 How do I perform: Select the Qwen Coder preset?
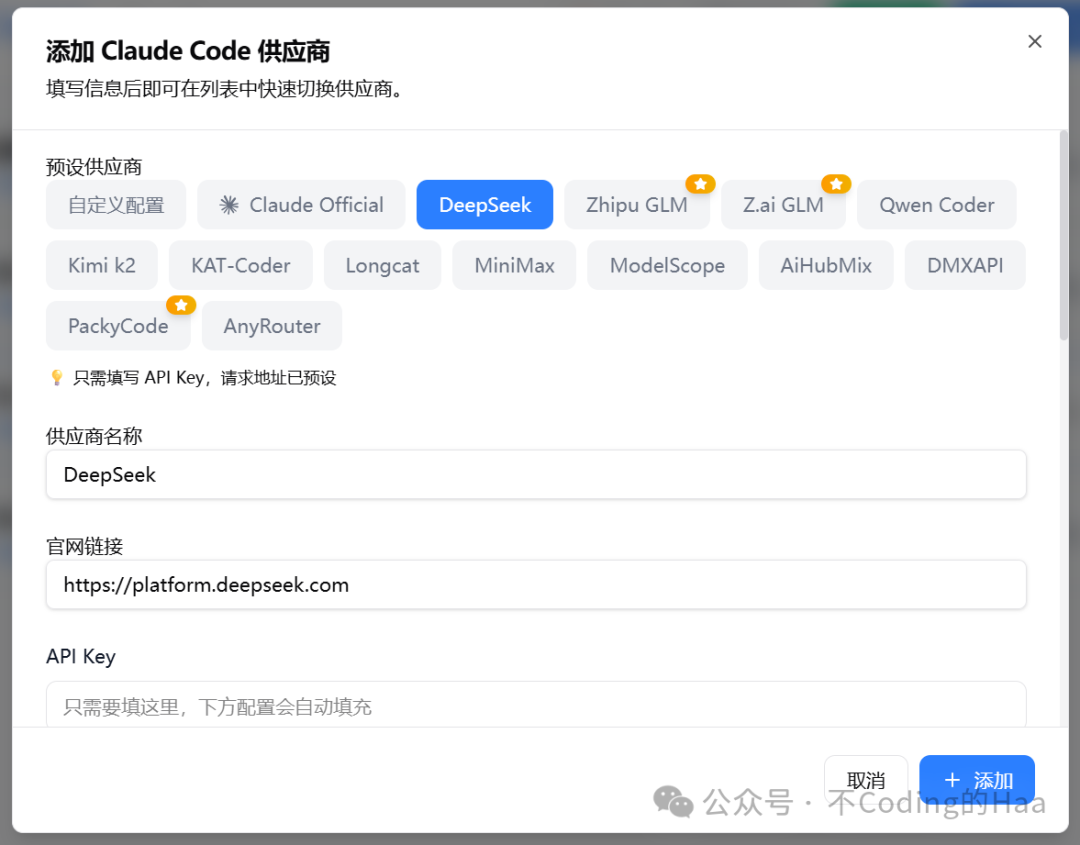pyautogui.click(x=937, y=205)
